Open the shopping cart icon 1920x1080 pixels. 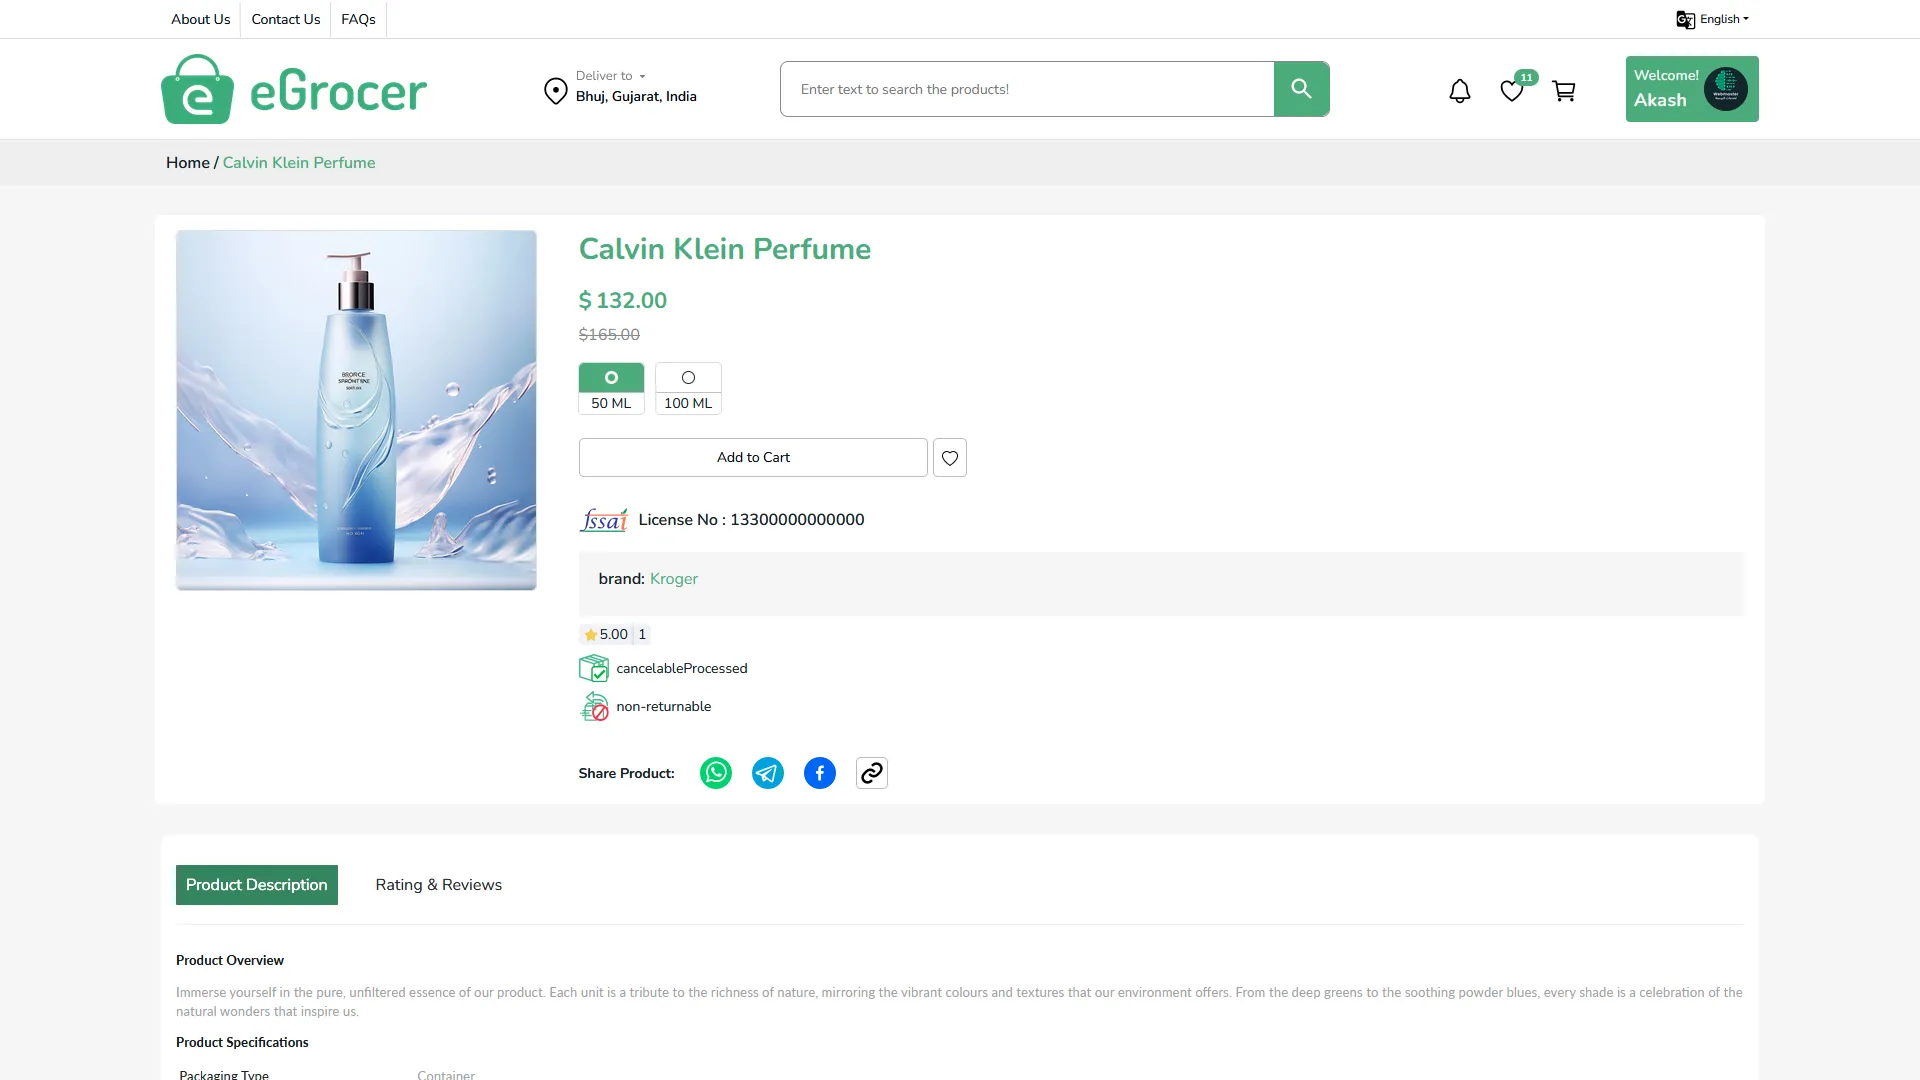coord(1564,91)
